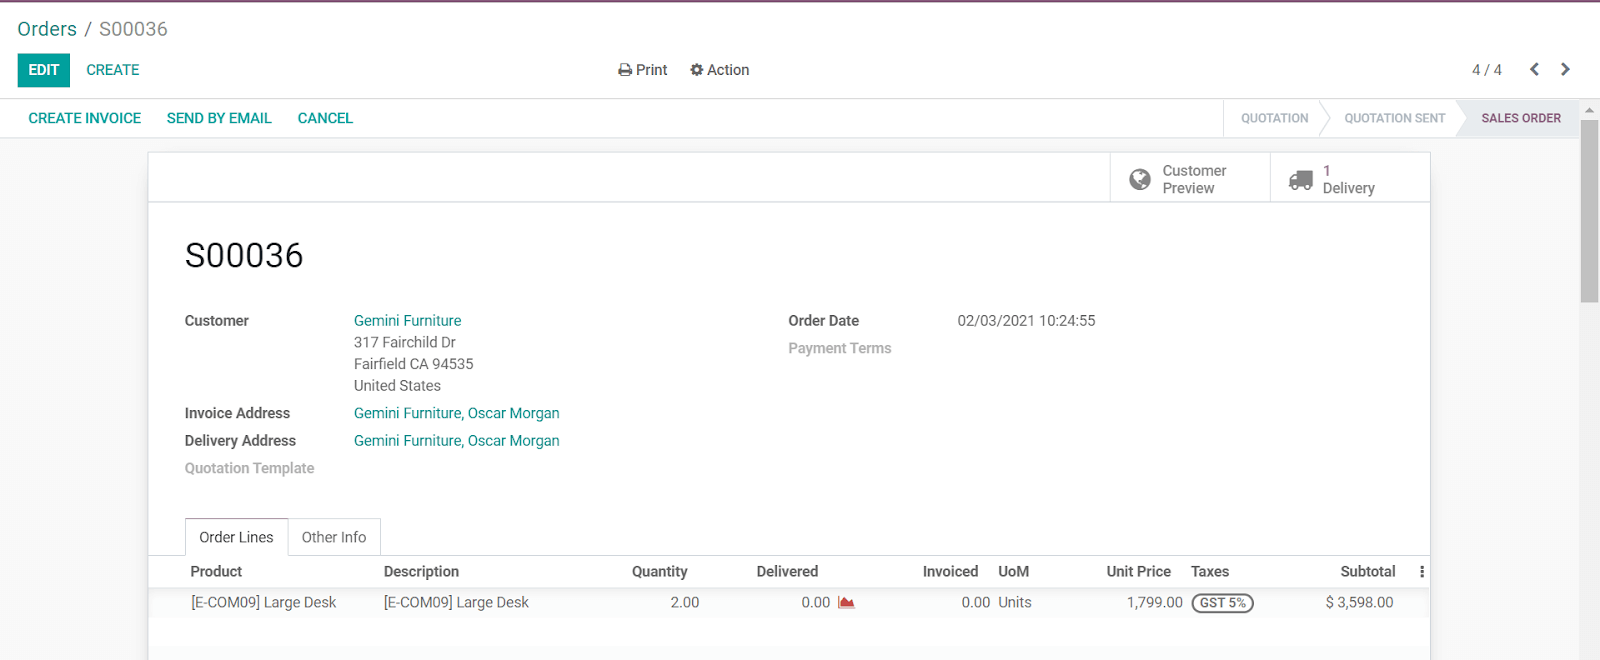Click the GST 5% tax tag
1600x660 pixels.
[x=1222, y=603]
